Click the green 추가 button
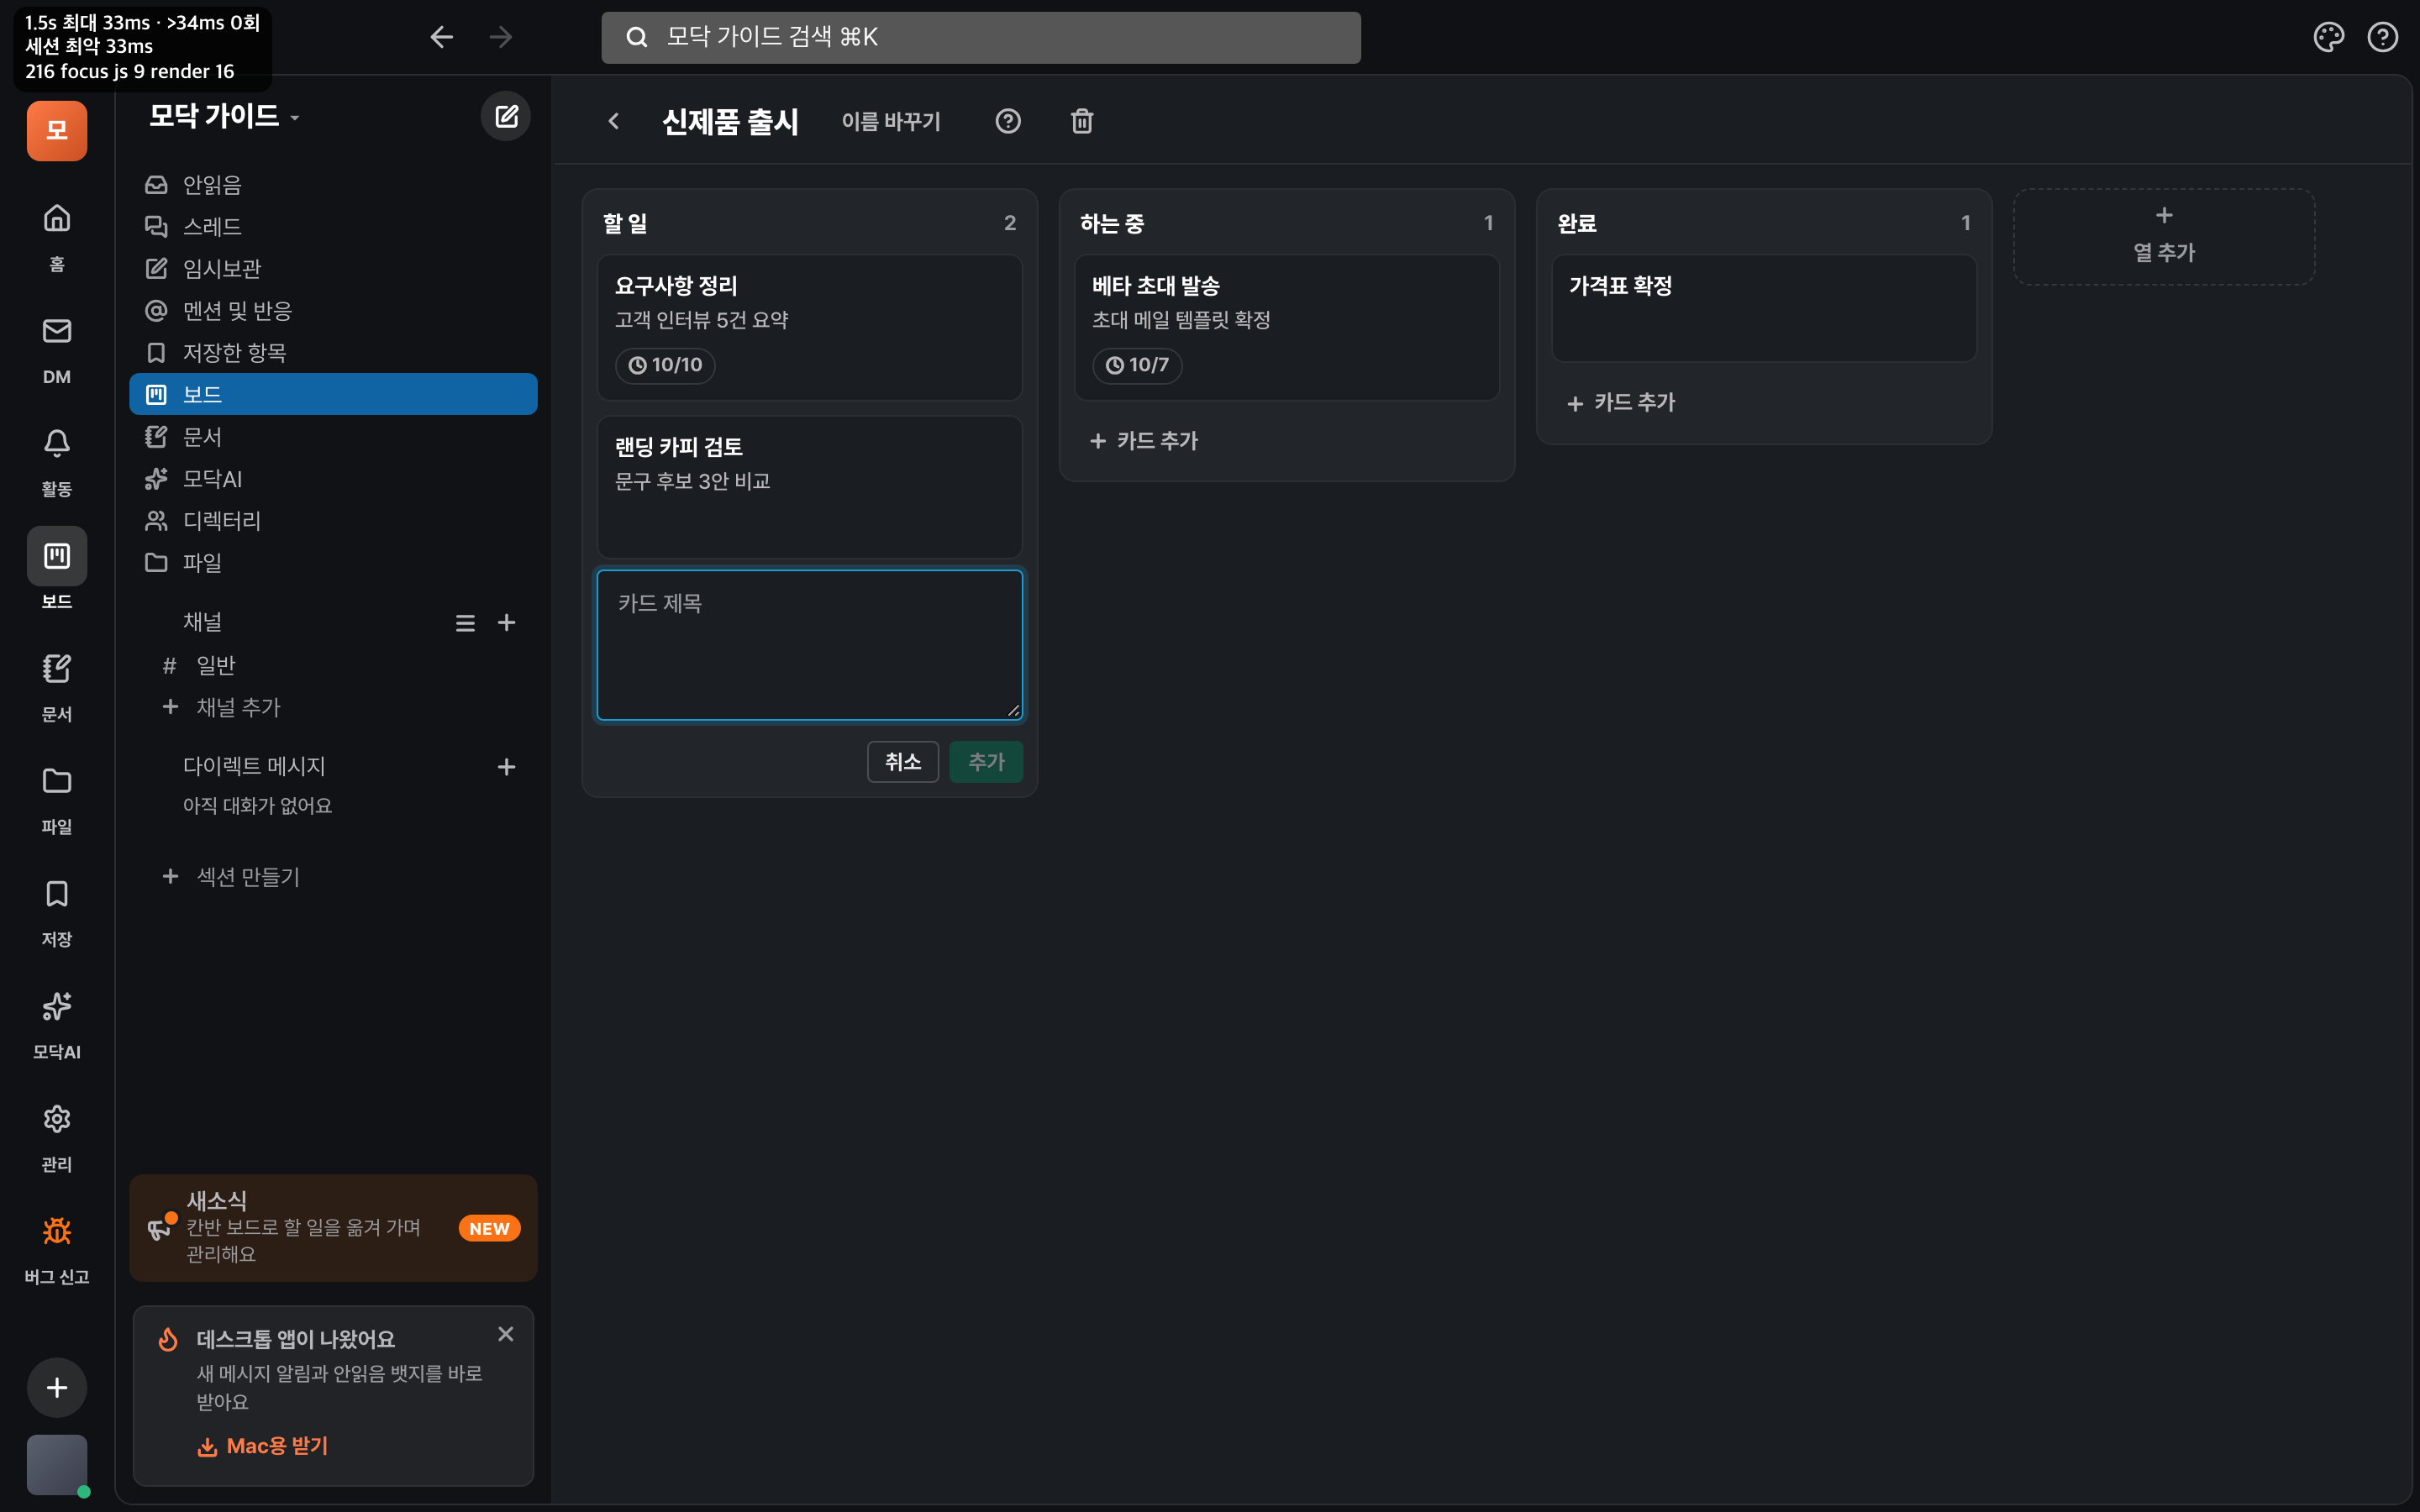The width and height of the screenshot is (2420, 1512). coord(986,762)
